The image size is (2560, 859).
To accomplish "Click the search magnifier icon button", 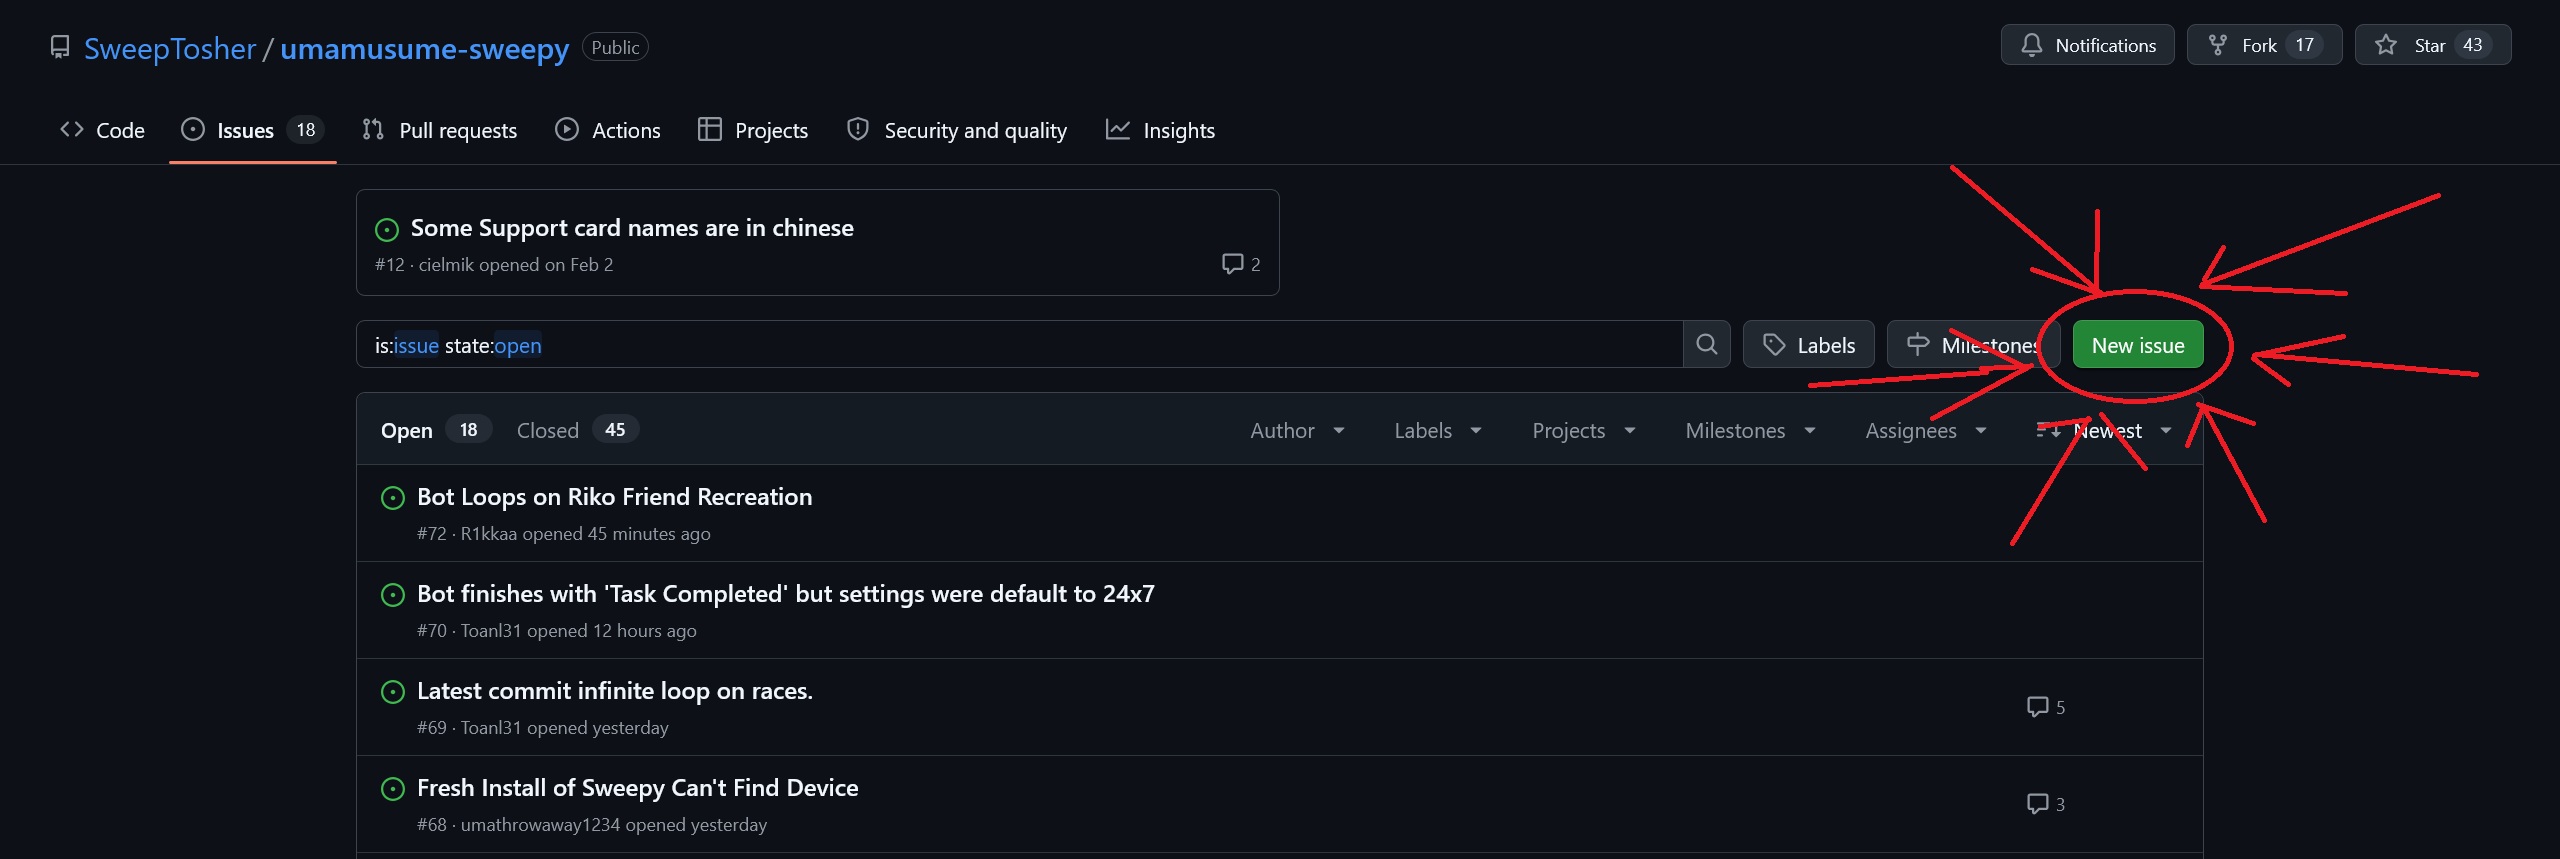I will 1707,345.
